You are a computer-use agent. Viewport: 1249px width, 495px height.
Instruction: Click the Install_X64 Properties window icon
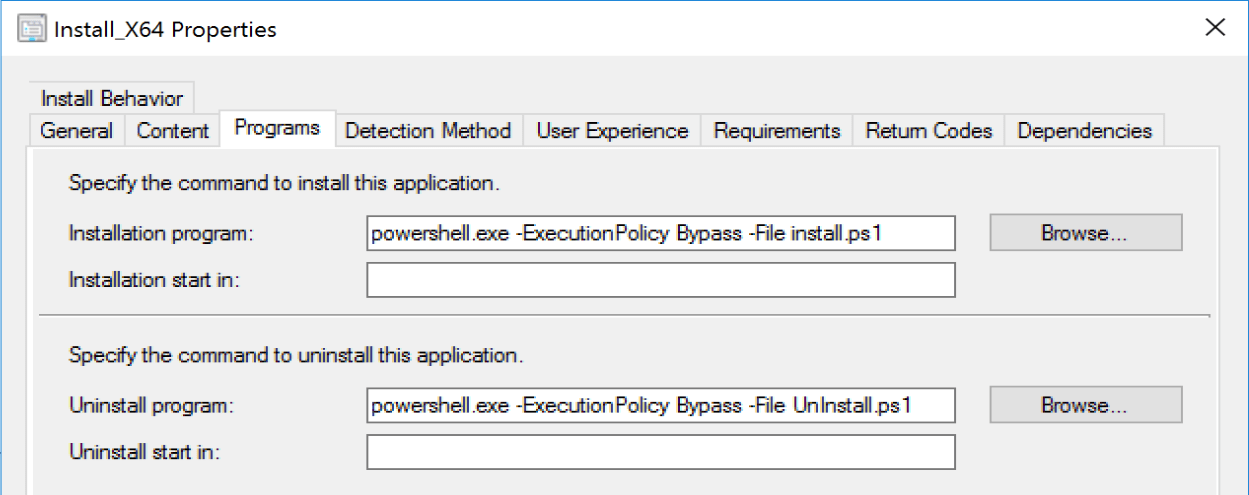[33, 28]
